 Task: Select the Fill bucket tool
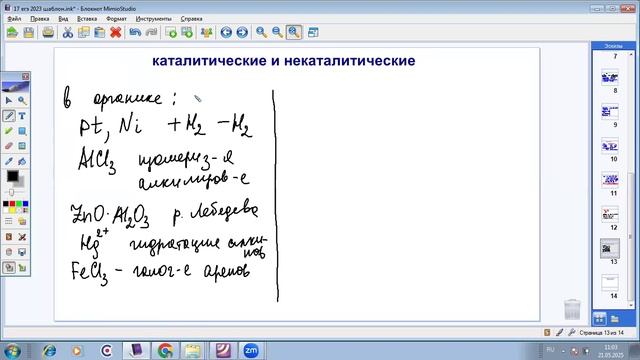(x=22, y=161)
